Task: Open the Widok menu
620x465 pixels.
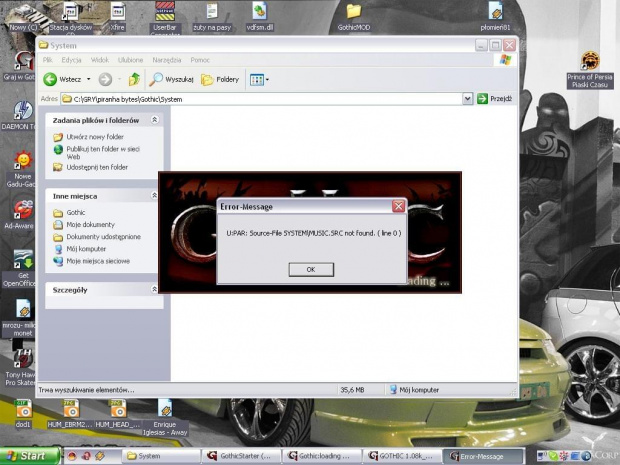Action: pos(100,60)
